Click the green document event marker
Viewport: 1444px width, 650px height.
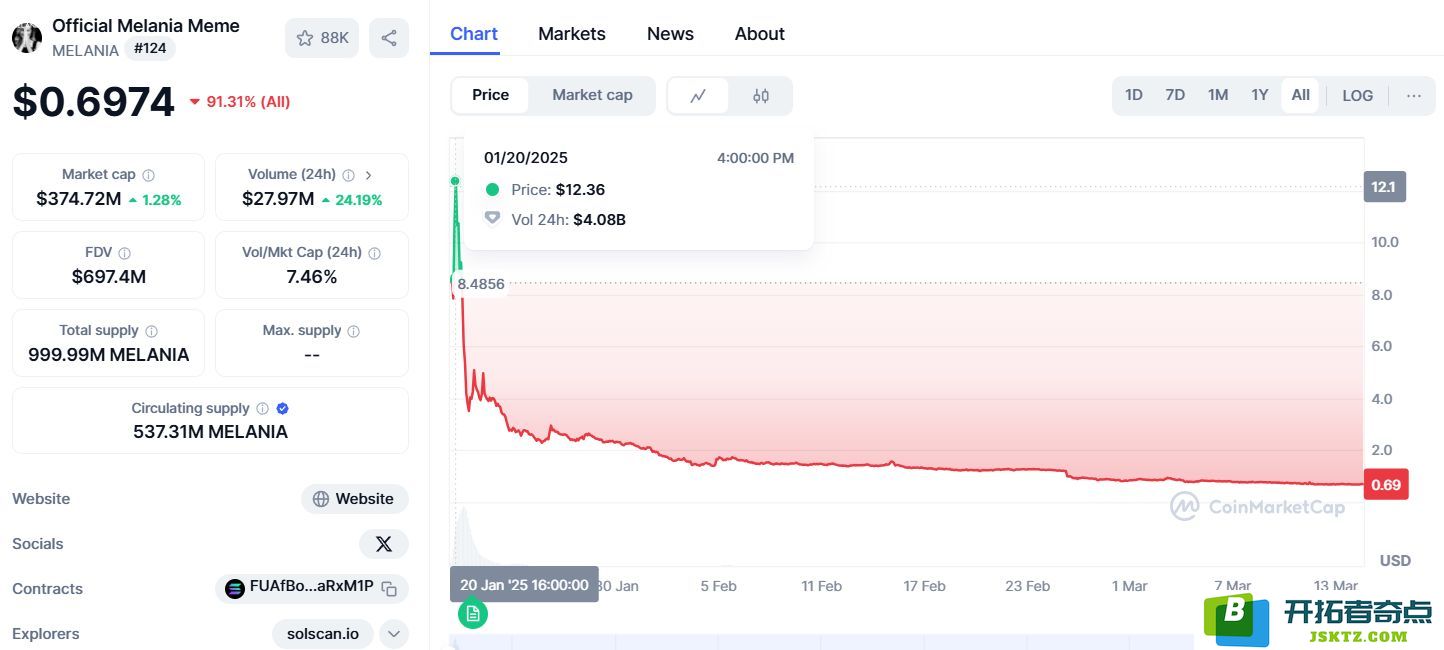pos(473,613)
